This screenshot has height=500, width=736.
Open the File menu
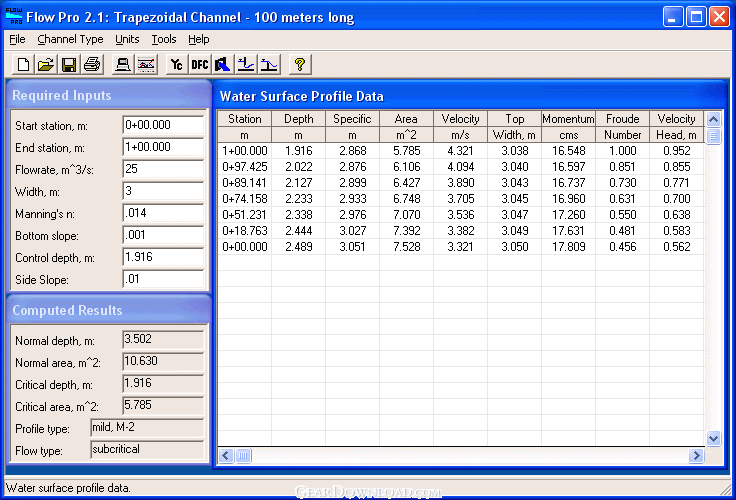17,39
